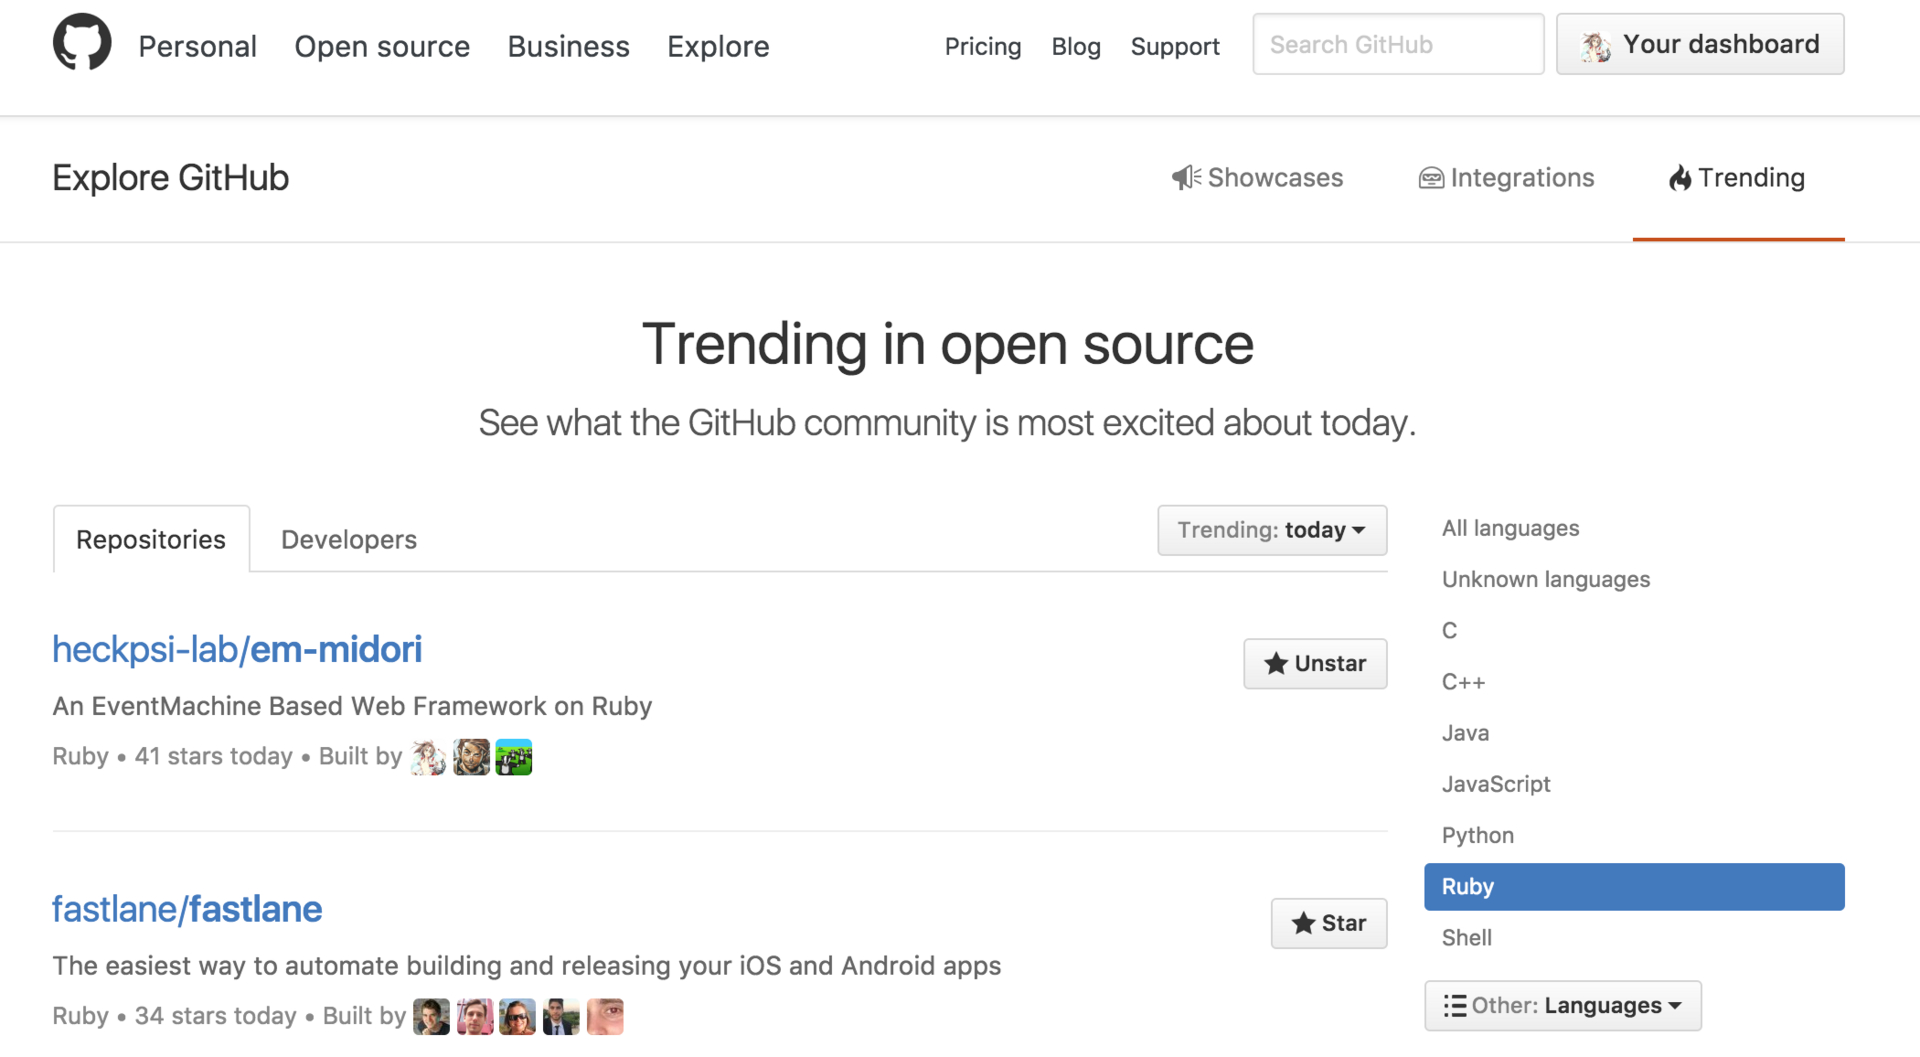Open Integrations via its icon

pyautogui.click(x=1431, y=178)
